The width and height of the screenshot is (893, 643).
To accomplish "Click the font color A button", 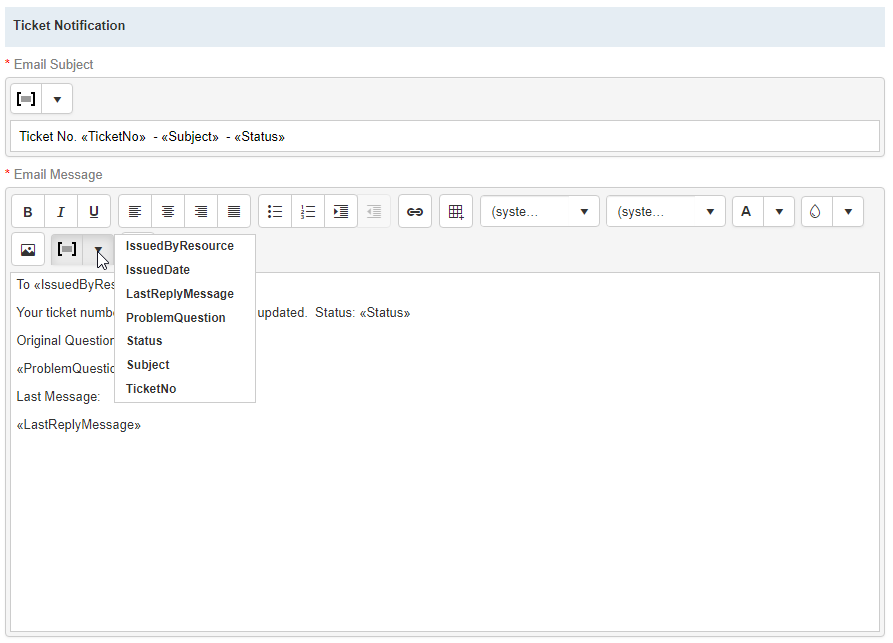I will [x=747, y=212].
